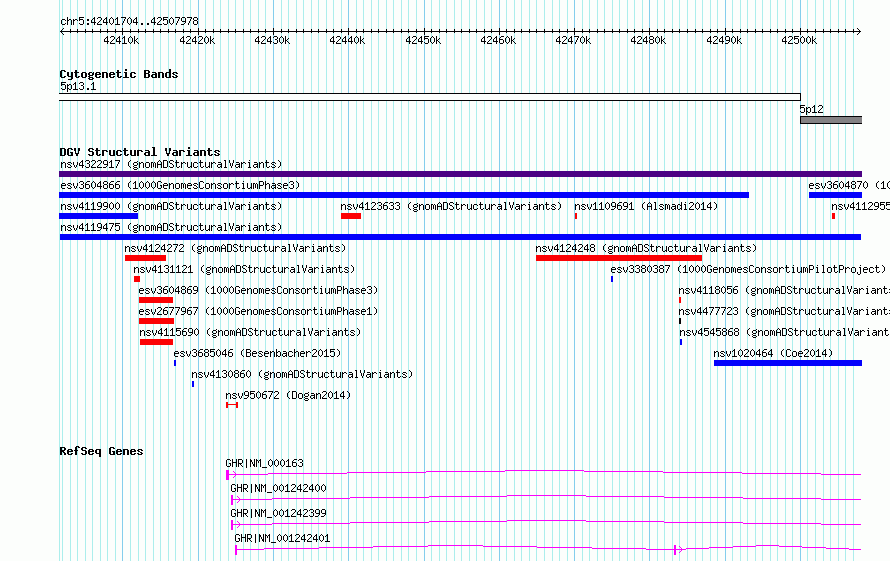Click the esv3604869 red bar
Screen dimensions: 890x561
click(156, 300)
